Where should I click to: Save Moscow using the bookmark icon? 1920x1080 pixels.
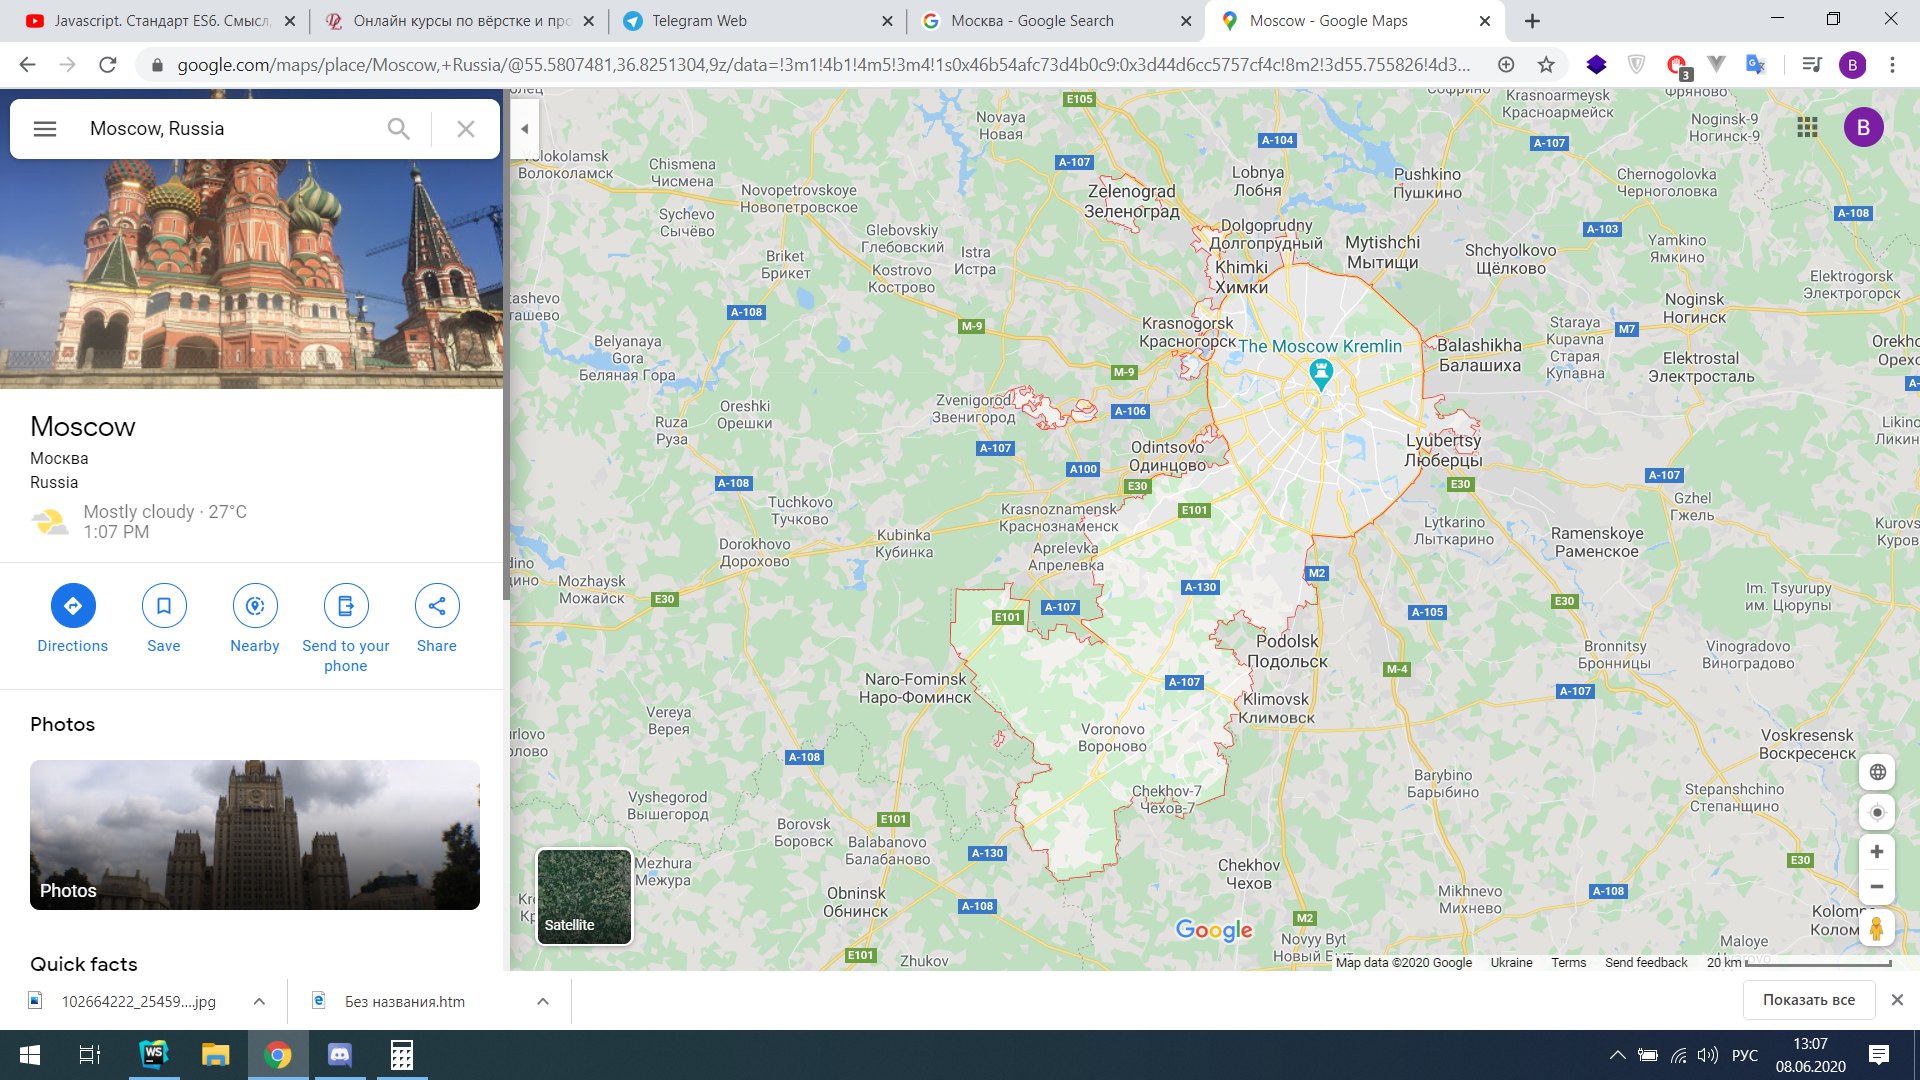click(164, 605)
